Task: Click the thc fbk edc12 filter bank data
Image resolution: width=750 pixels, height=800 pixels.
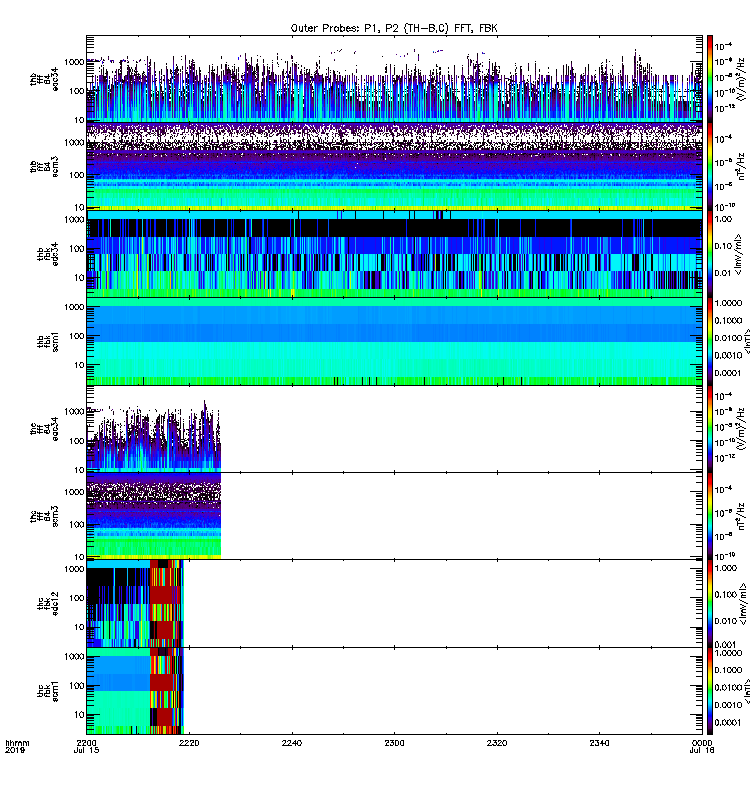Action: coord(135,604)
